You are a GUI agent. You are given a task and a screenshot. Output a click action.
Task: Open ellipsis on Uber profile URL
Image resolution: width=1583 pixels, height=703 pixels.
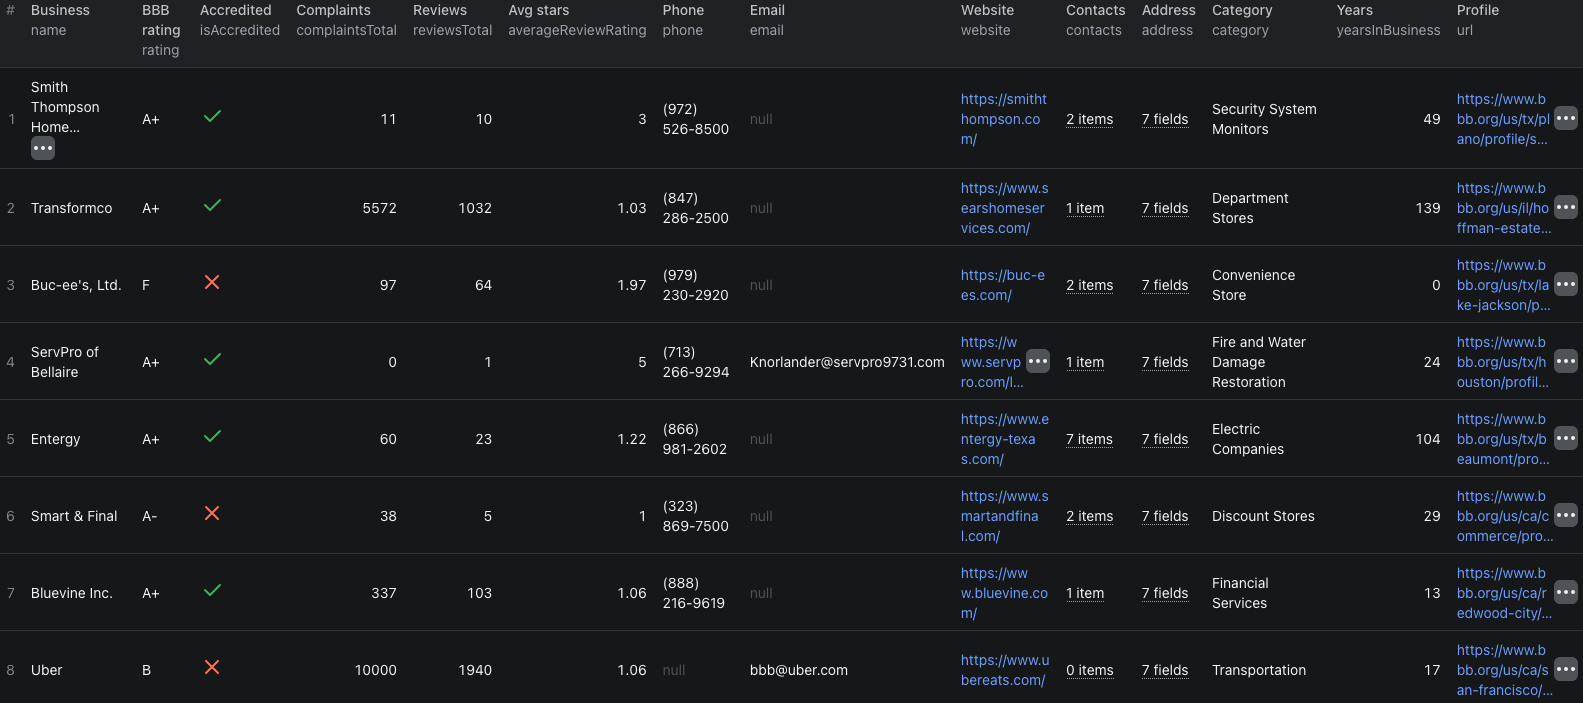coord(1566,669)
